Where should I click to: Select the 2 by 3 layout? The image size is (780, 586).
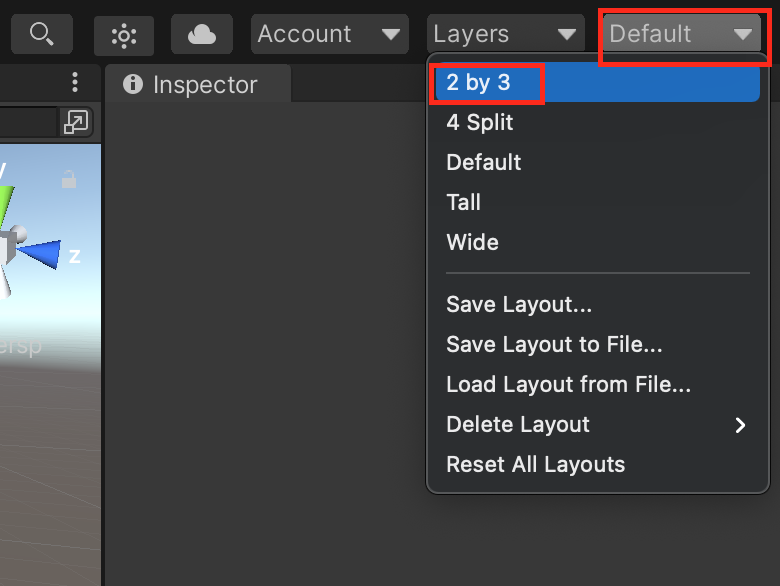coord(479,83)
